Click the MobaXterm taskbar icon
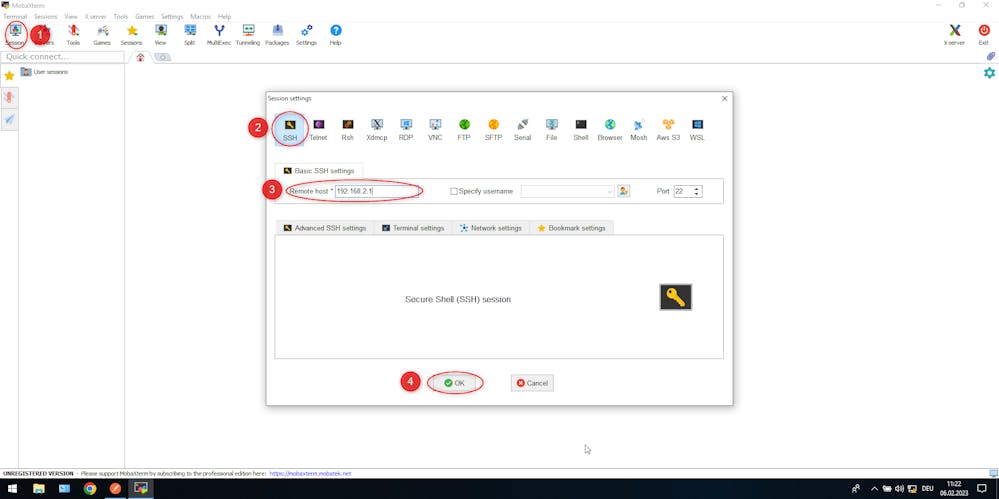Screen dimensions: 999x499 (x=141, y=489)
